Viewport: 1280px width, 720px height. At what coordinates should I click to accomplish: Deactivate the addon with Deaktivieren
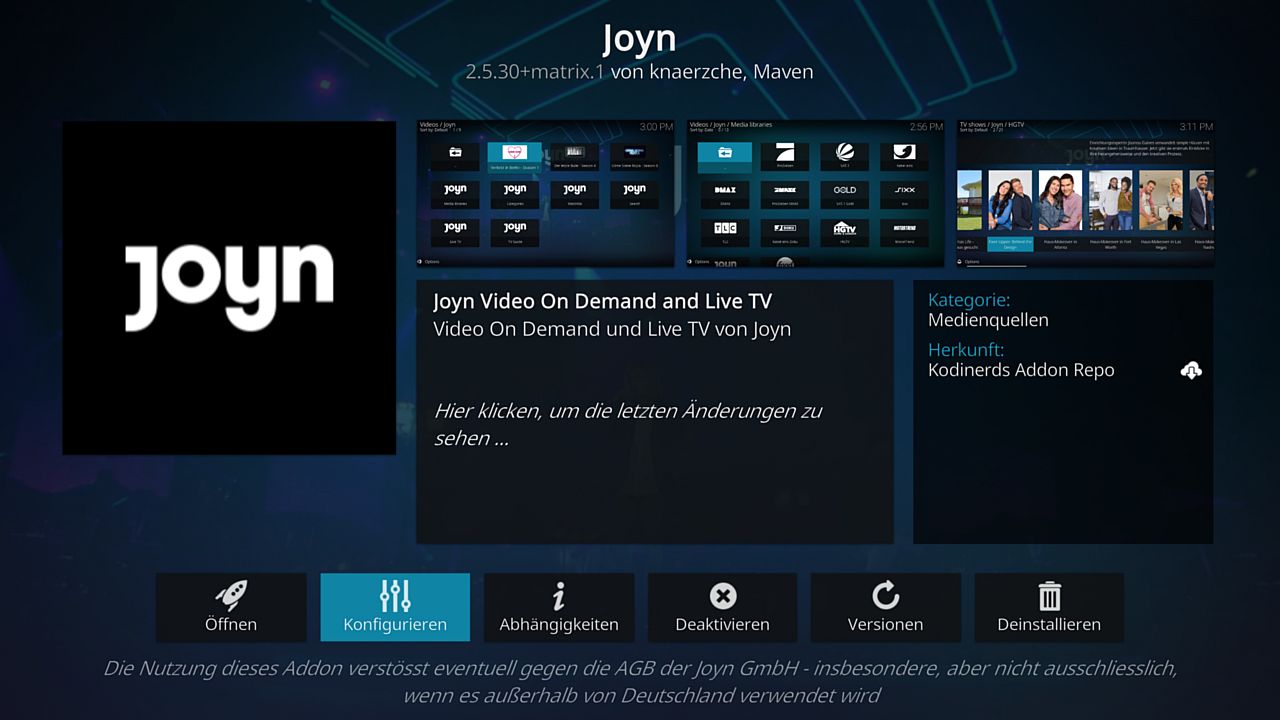coord(722,607)
